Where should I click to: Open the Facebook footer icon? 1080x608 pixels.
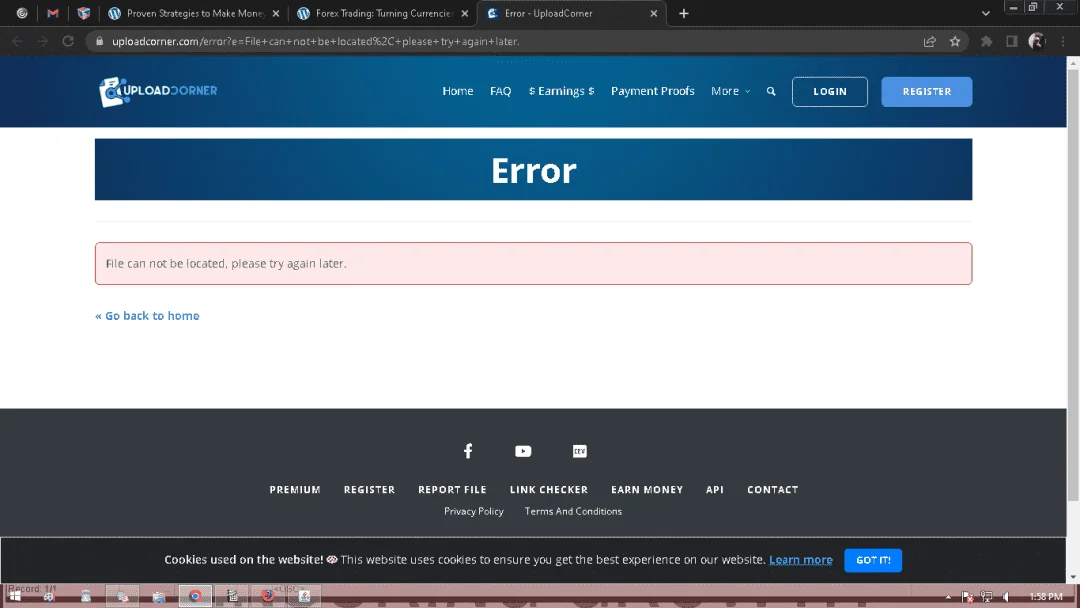click(468, 451)
